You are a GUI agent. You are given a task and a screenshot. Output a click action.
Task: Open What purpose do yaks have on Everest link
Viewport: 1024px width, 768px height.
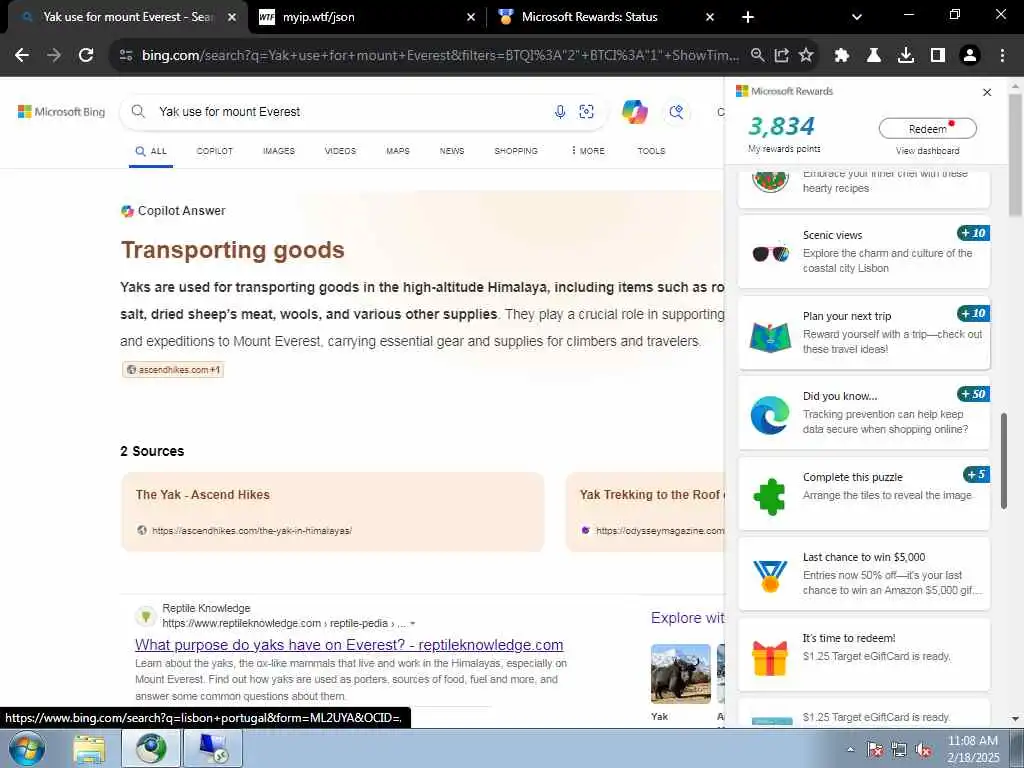[349, 645]
